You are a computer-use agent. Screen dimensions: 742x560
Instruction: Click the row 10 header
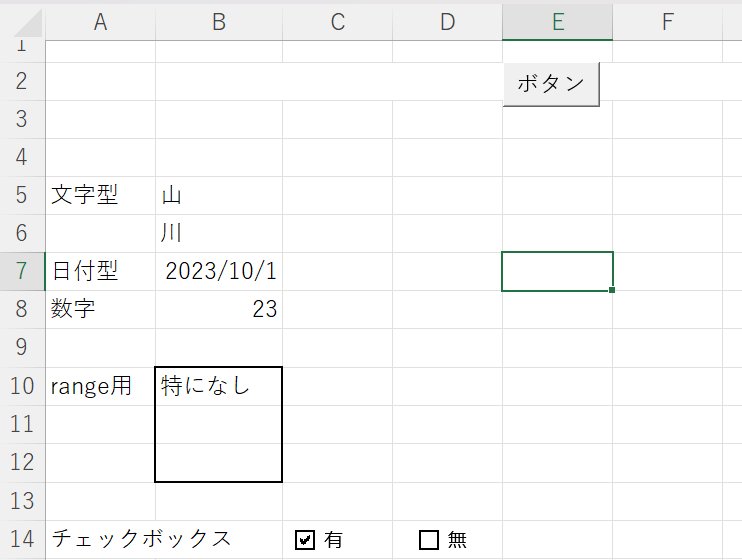22,386
